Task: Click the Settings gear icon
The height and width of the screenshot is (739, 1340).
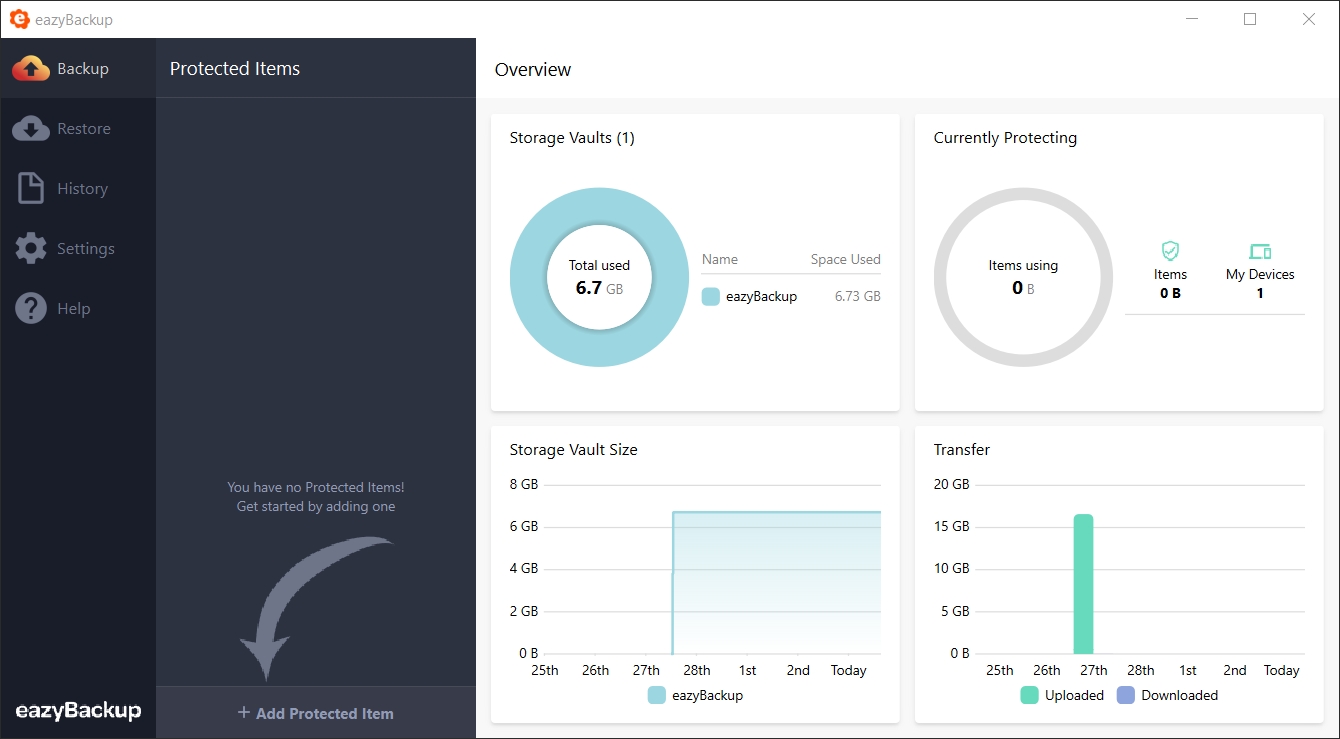Action: click(31, 248)
